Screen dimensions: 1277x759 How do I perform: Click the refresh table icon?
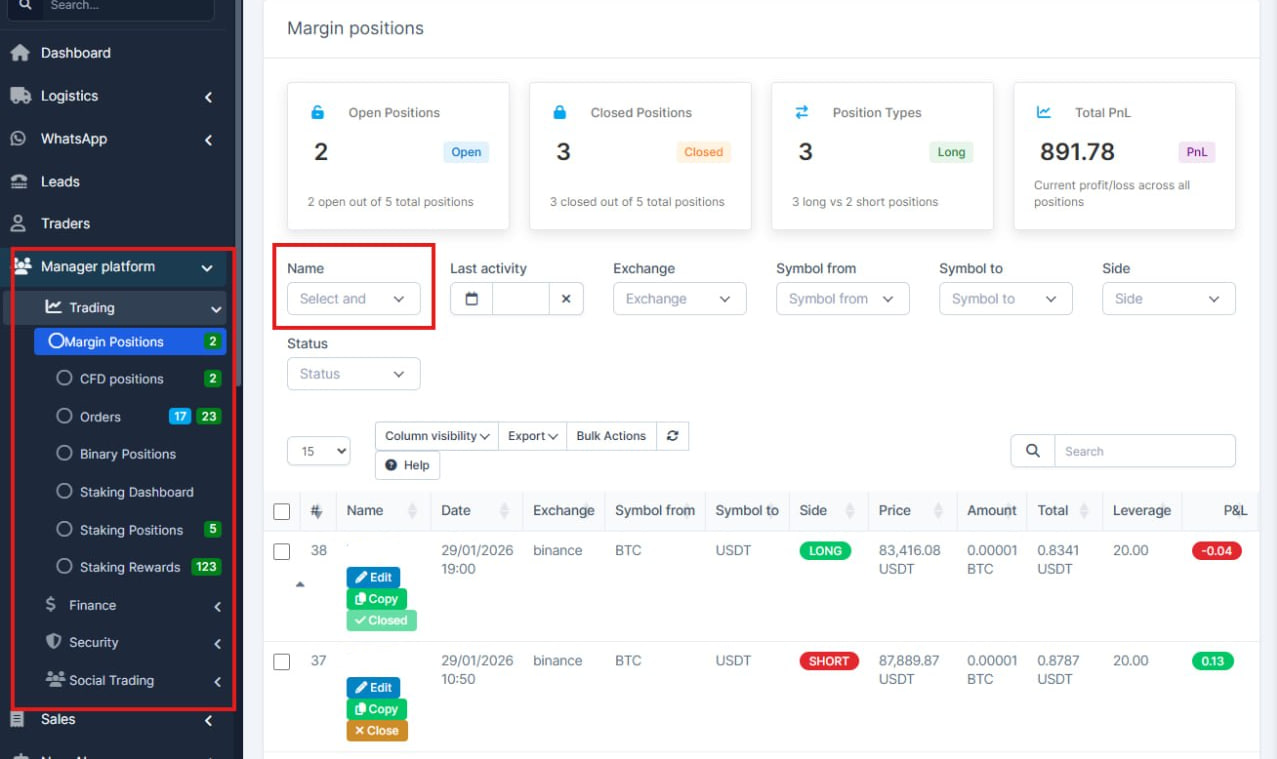coord(672,436)
